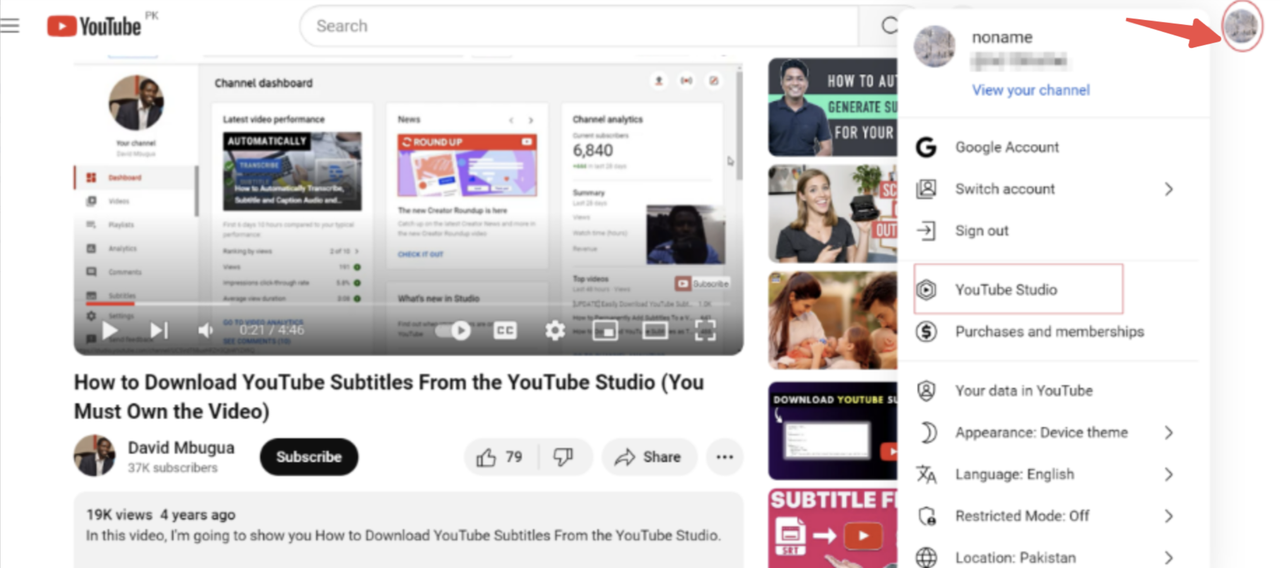
Task: Mute the video volume
Action: (x=205, y=330)
